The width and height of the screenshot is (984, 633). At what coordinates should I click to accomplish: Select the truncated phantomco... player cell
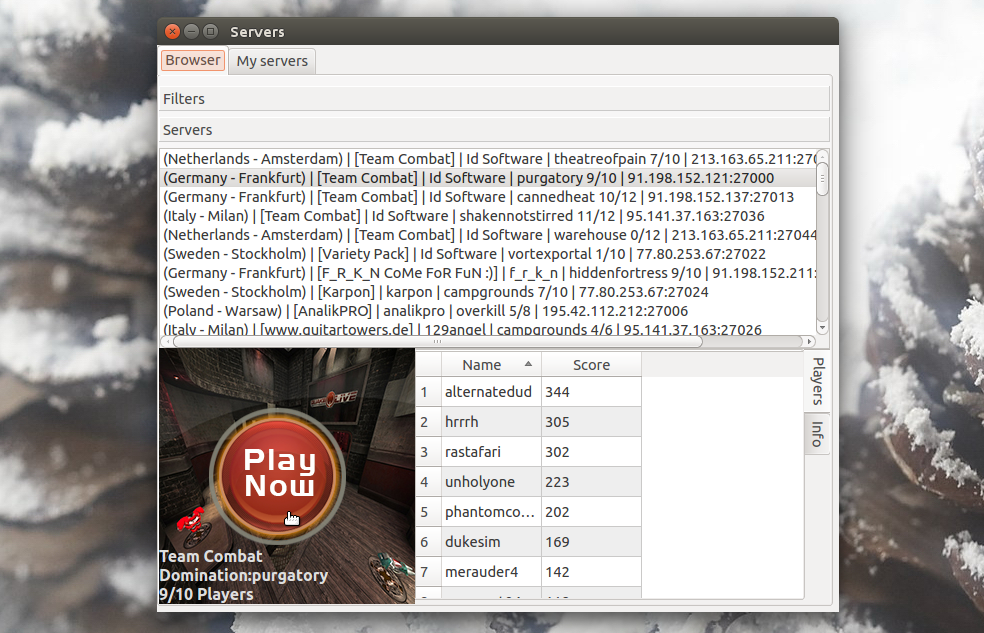pos(491,512)
